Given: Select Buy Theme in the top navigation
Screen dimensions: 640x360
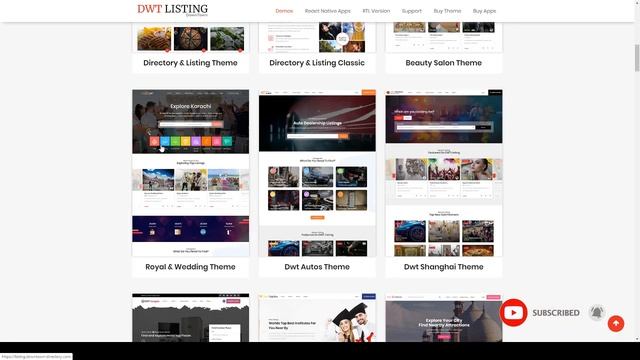Looking at the screenshot, I should [447, 11].
